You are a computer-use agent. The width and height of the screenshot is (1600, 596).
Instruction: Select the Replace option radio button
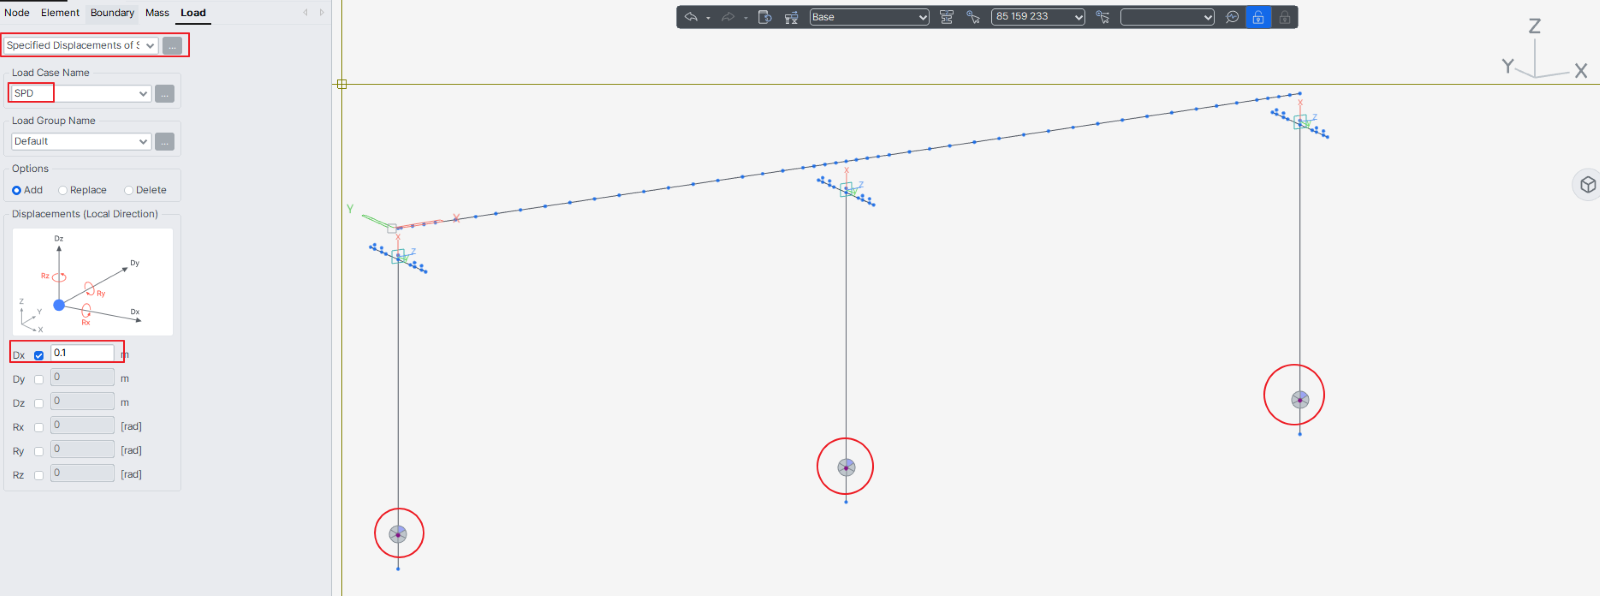[x=63, y=190]
